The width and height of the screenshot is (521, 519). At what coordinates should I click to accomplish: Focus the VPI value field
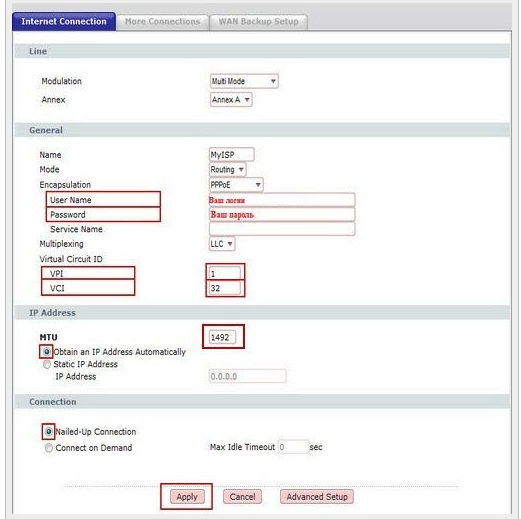pos(225,274)
